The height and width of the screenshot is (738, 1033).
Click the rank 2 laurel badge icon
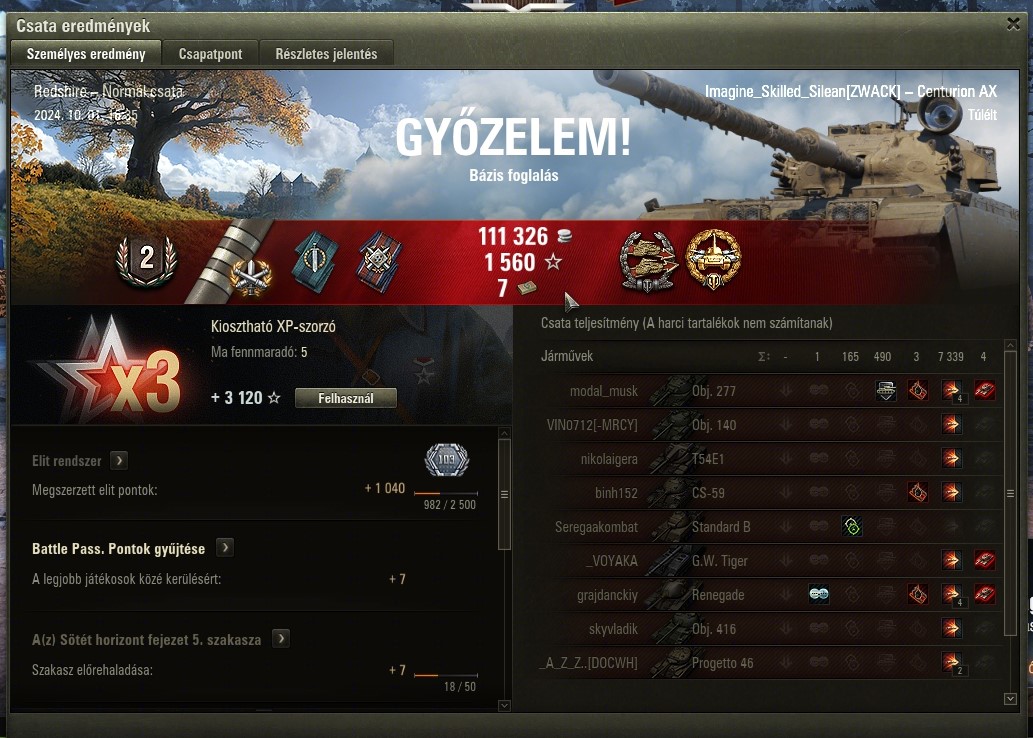[146, 260]
